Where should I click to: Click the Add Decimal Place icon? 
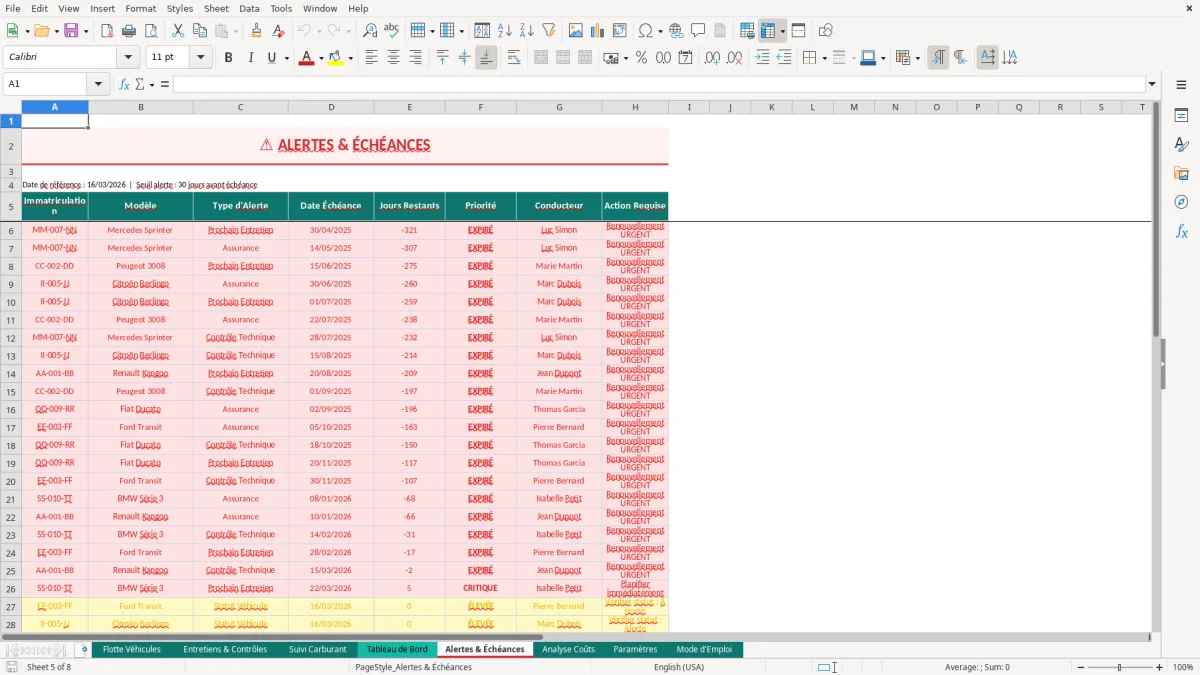coord(712,58)
